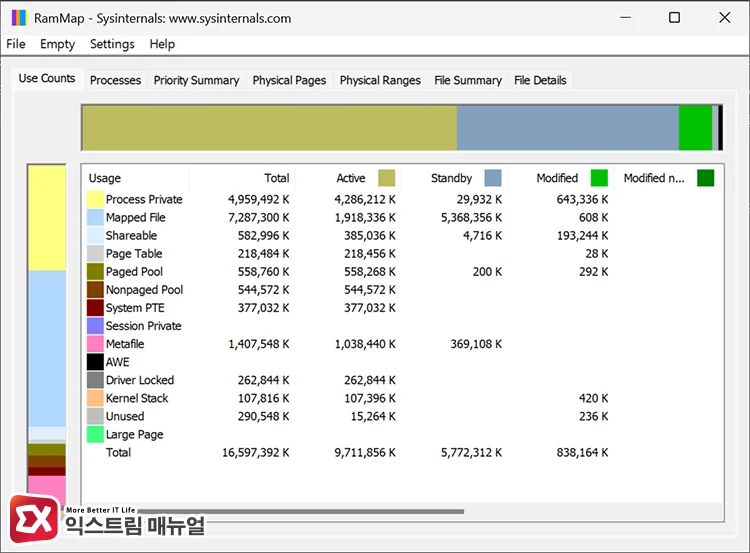750x553 pixels.
Task: Click the olive Paged Pool swatch
Action: tap(95, 272)
